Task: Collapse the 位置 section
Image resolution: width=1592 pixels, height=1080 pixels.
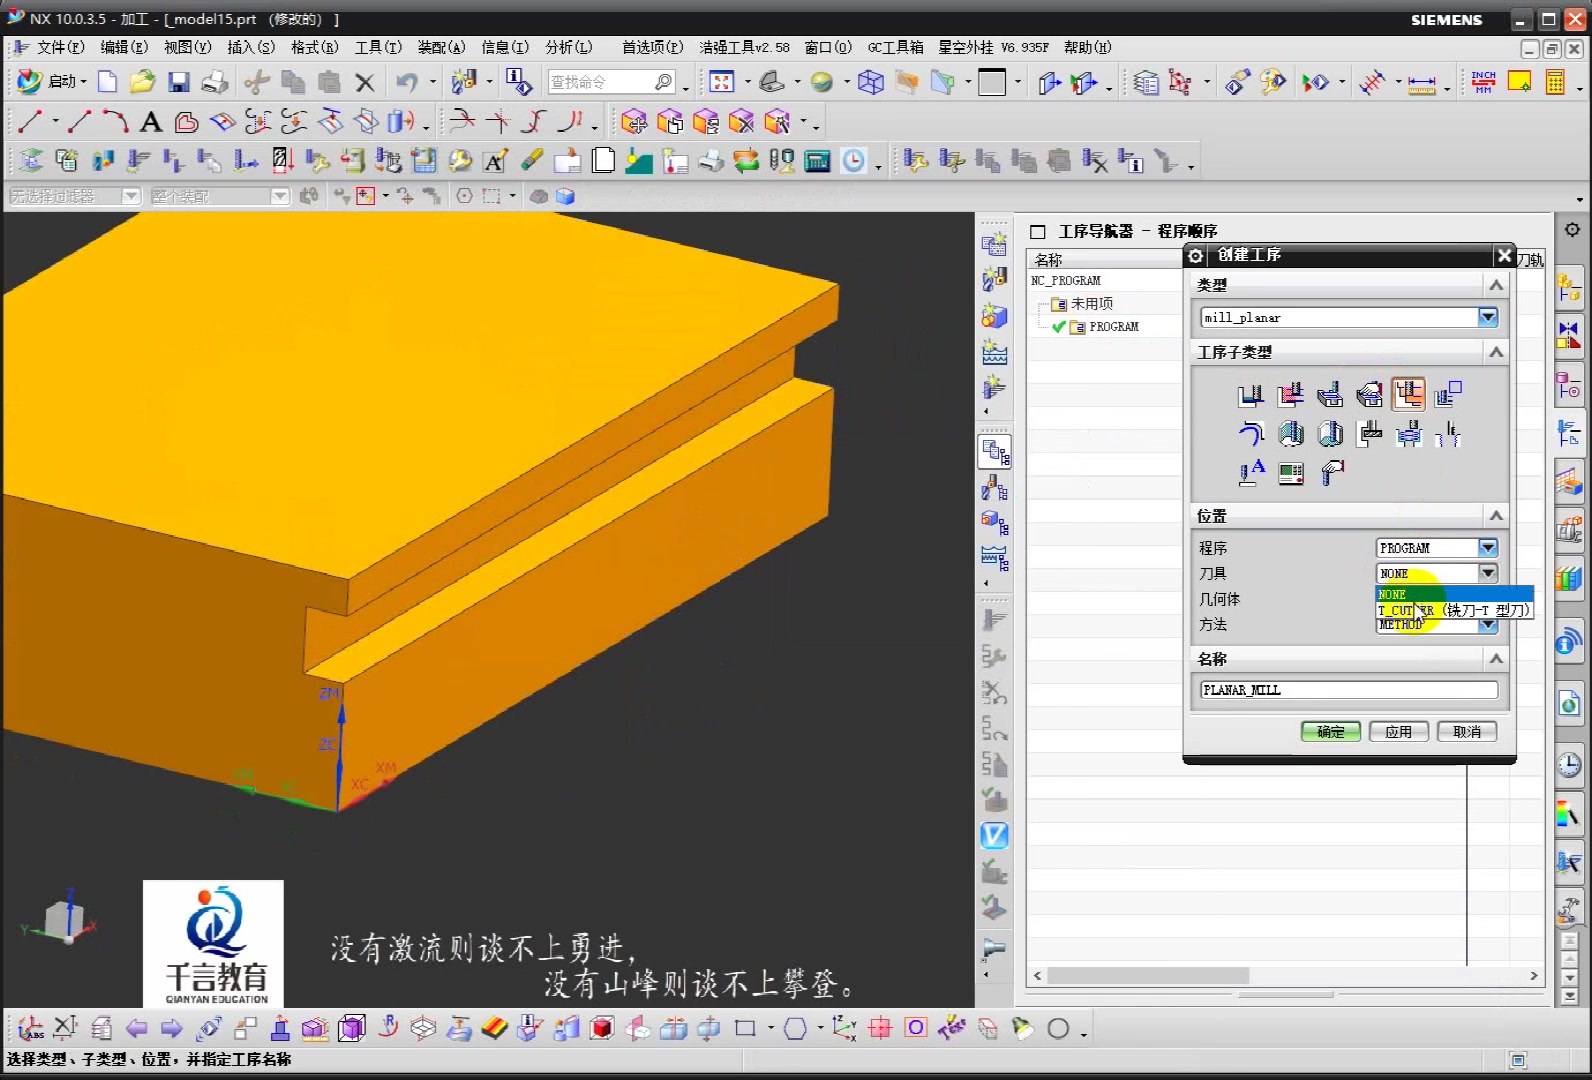Action: 1496,516
